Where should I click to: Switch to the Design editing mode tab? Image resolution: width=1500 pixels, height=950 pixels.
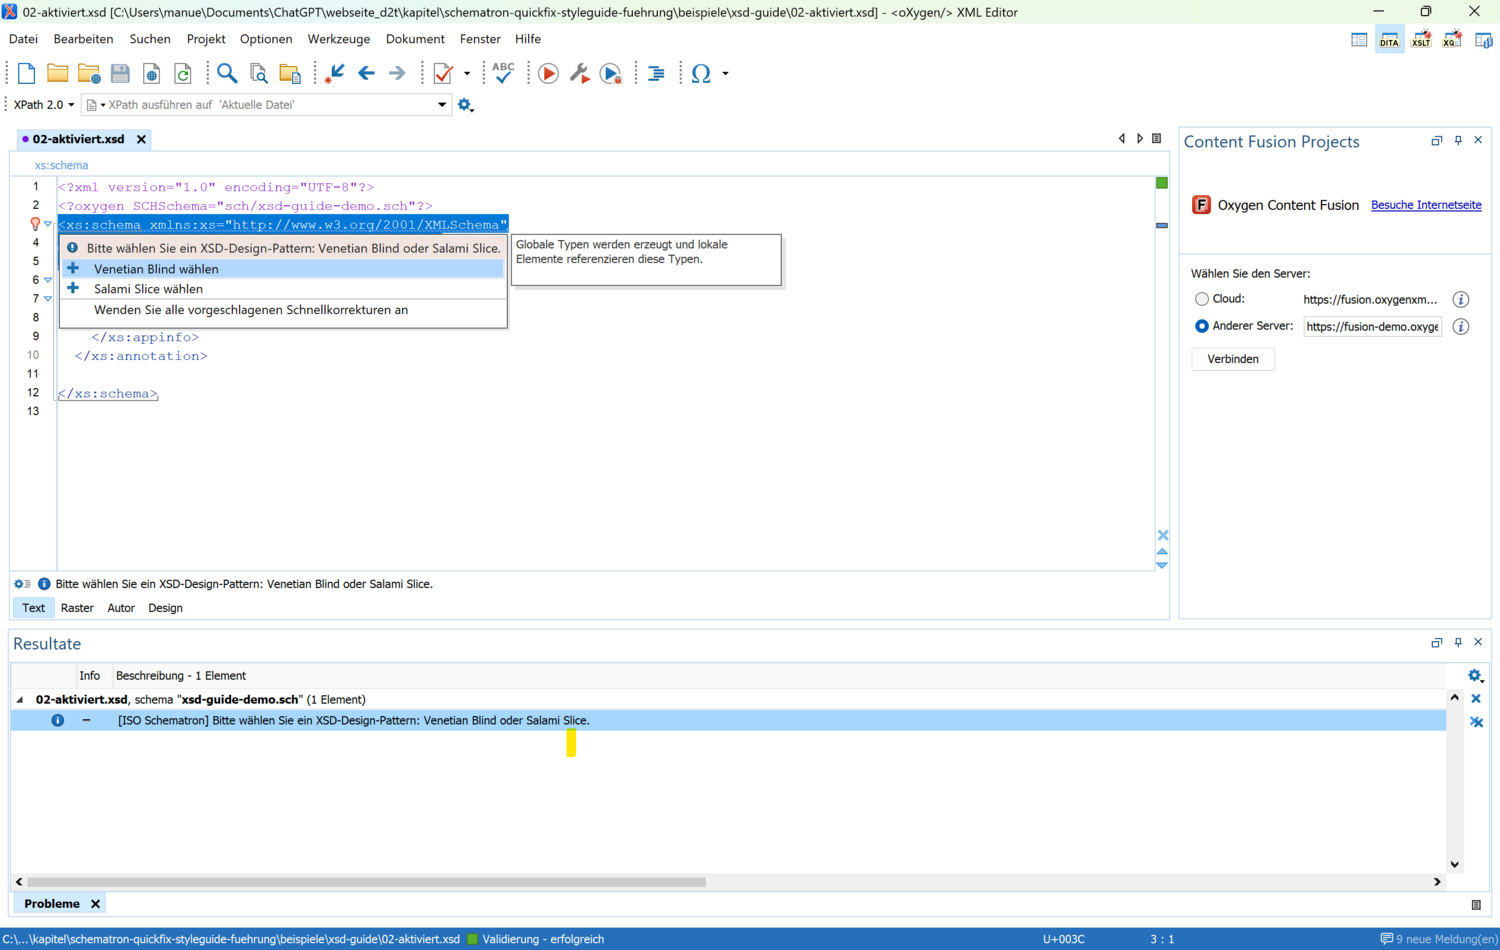[165, 608]
